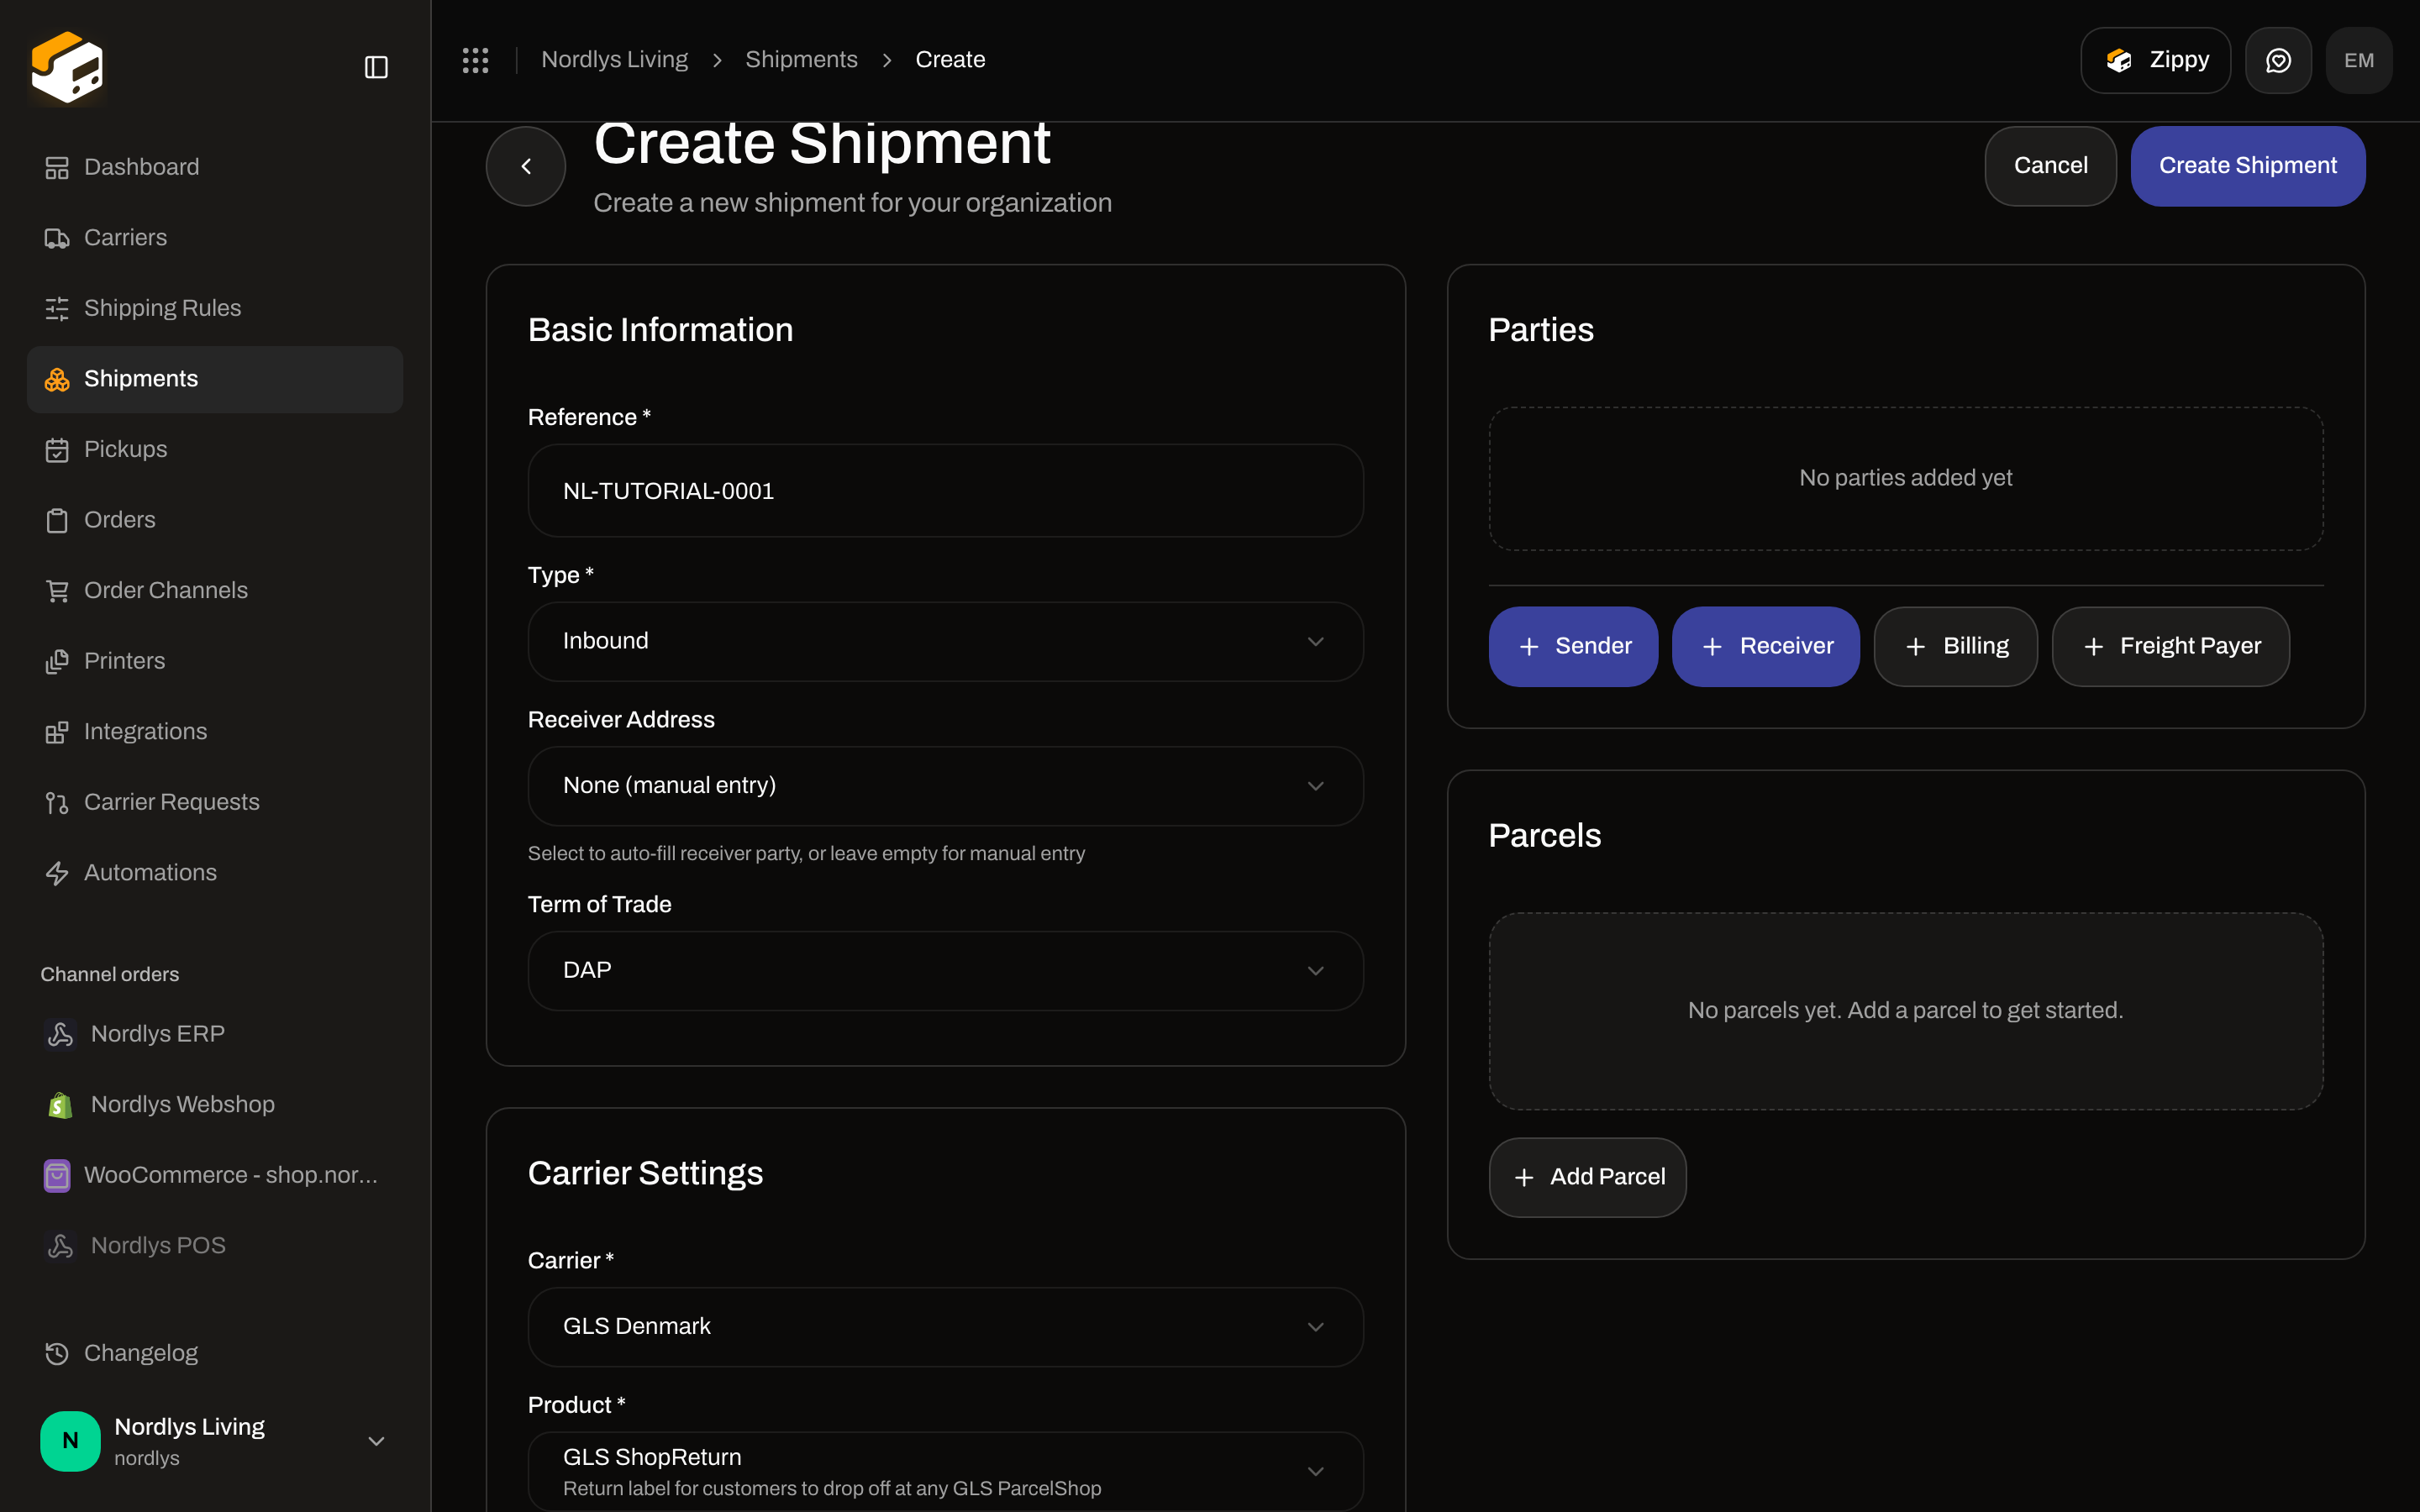Click the Create breadcrumb text

pyautogui.click(x=950, y=60)
